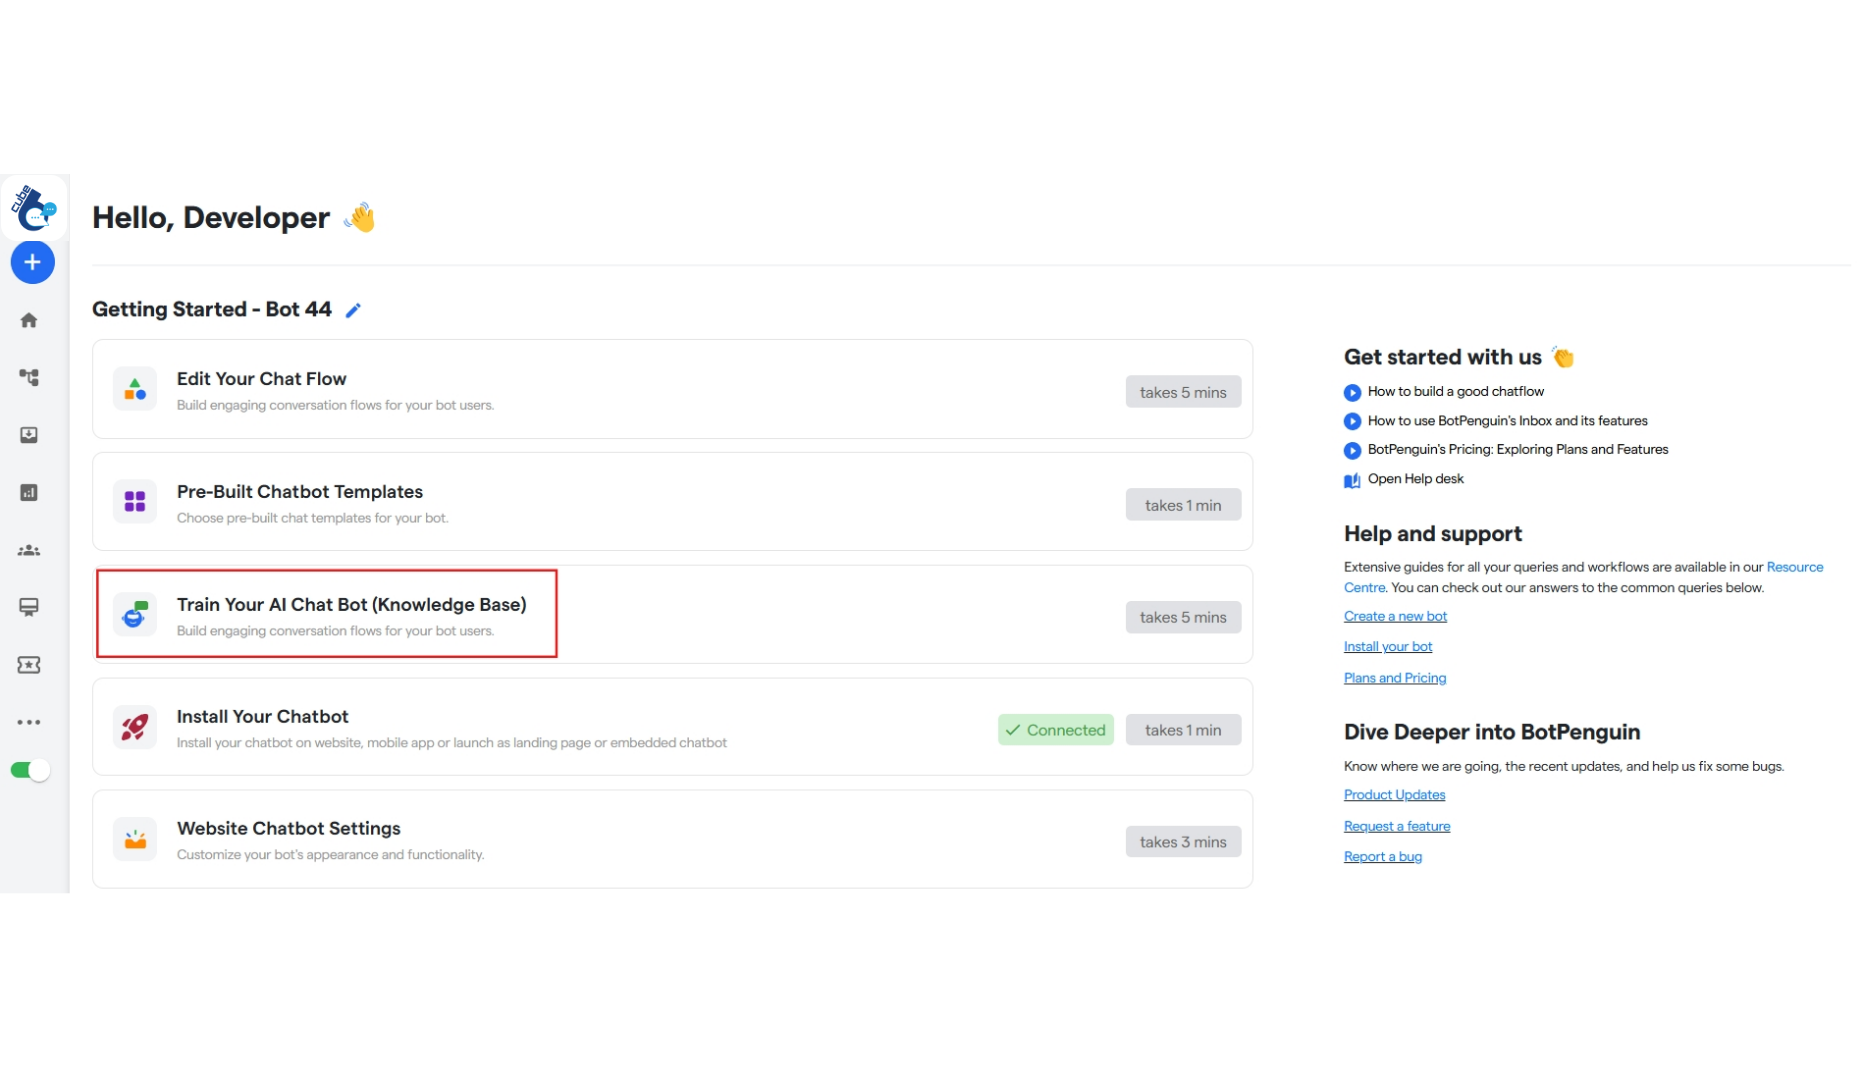The image size is (1866, 1080).
Task: Open the monitor chat widget sidebar icon
Action: pyautogui.click(x=29, y=607)
